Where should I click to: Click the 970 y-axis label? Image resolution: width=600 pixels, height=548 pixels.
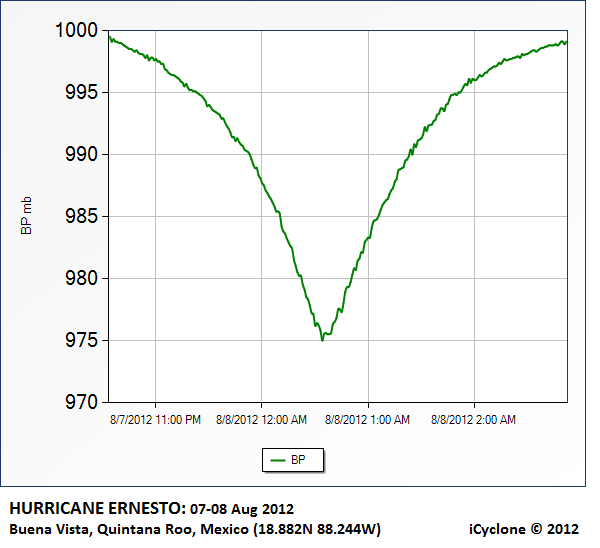[x=82, y=402]
